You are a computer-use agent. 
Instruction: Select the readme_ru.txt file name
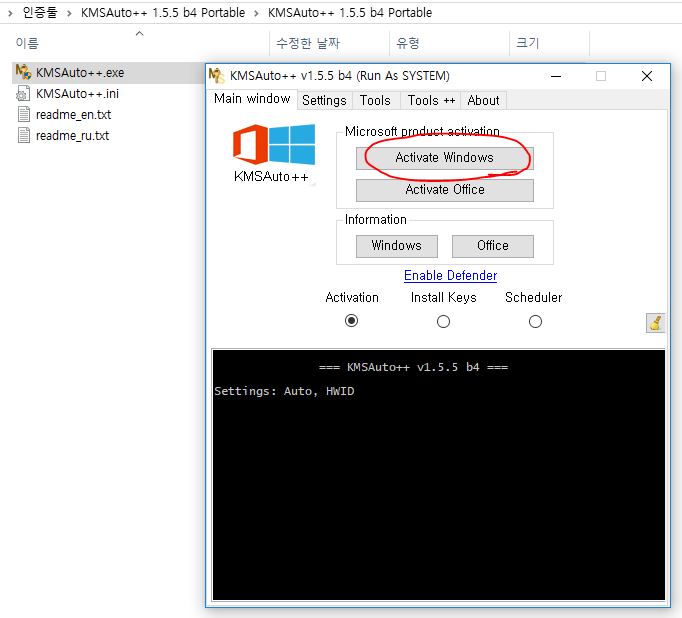73,135
